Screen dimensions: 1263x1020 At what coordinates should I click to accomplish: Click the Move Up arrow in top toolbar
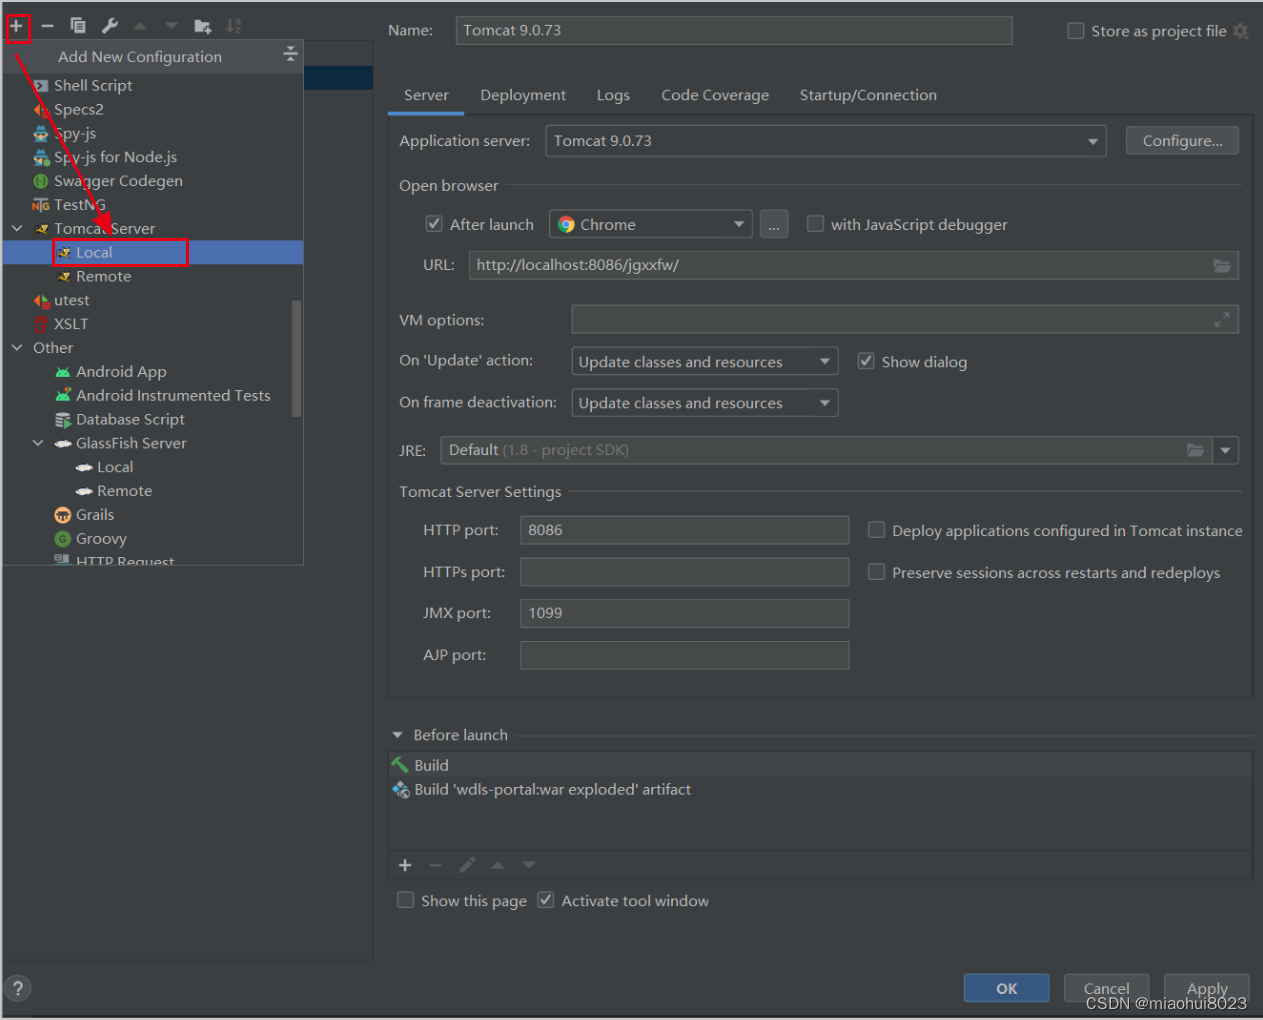tap(140, 26)
